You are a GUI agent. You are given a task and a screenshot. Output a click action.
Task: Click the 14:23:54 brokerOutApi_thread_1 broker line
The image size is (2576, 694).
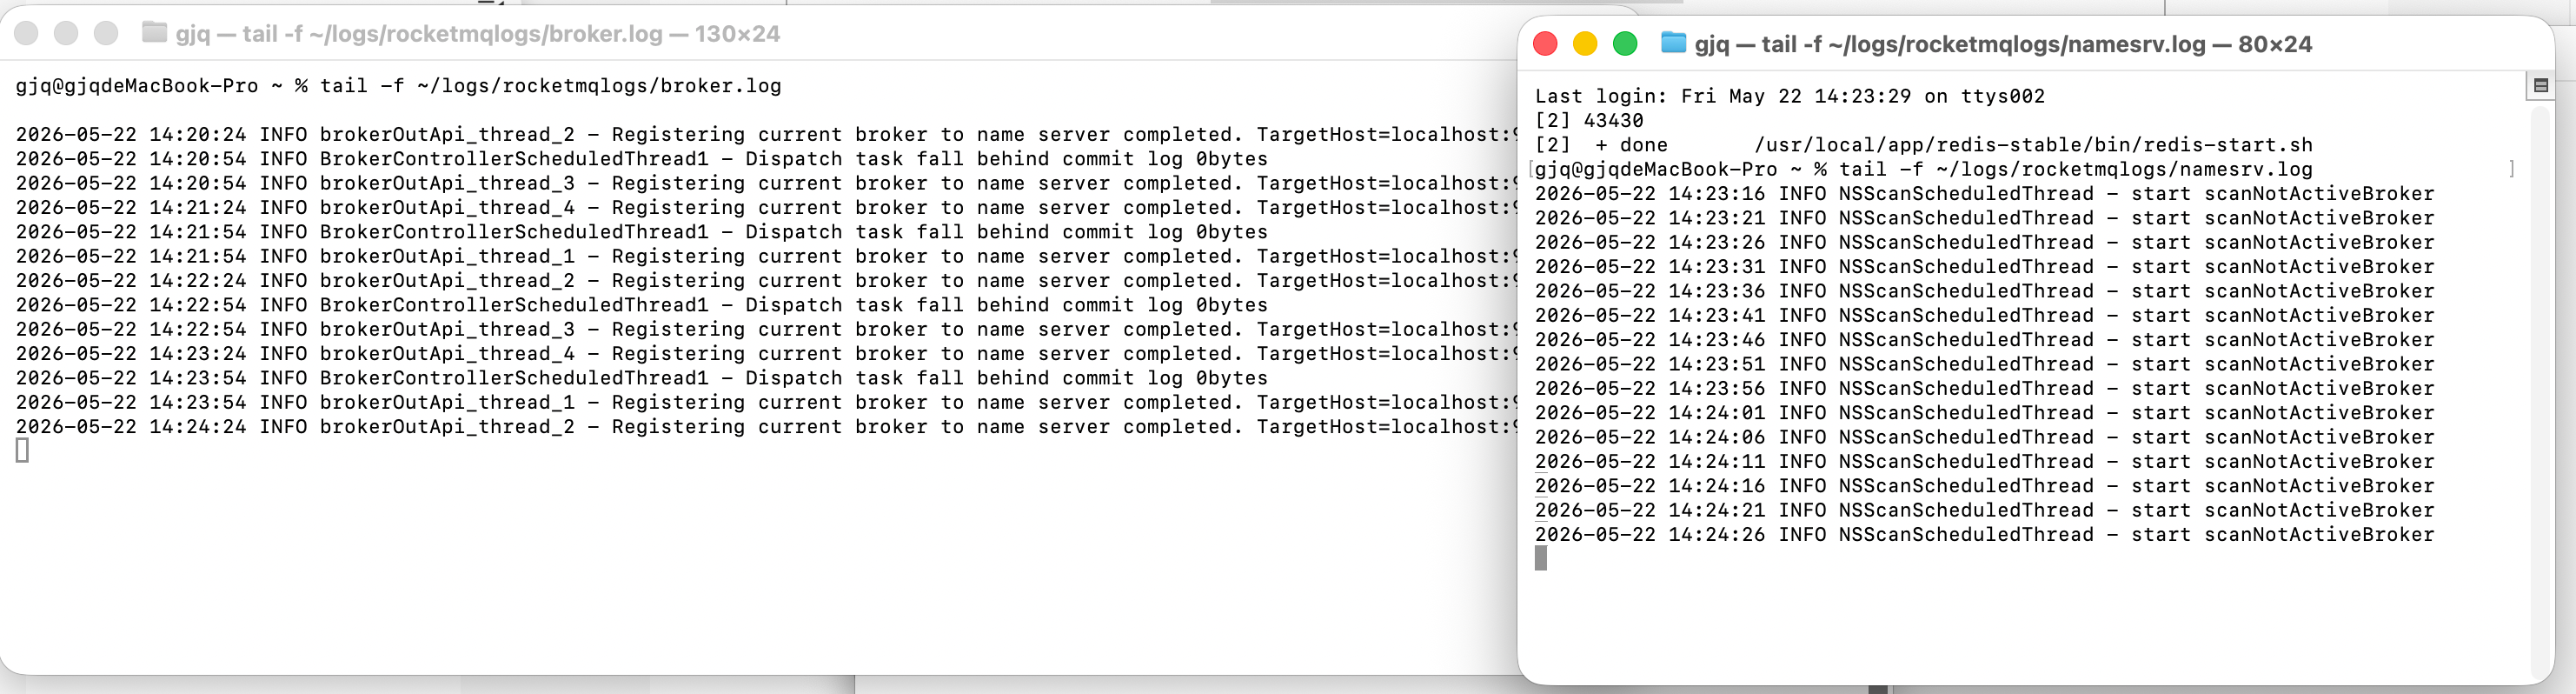coord(766,402)
